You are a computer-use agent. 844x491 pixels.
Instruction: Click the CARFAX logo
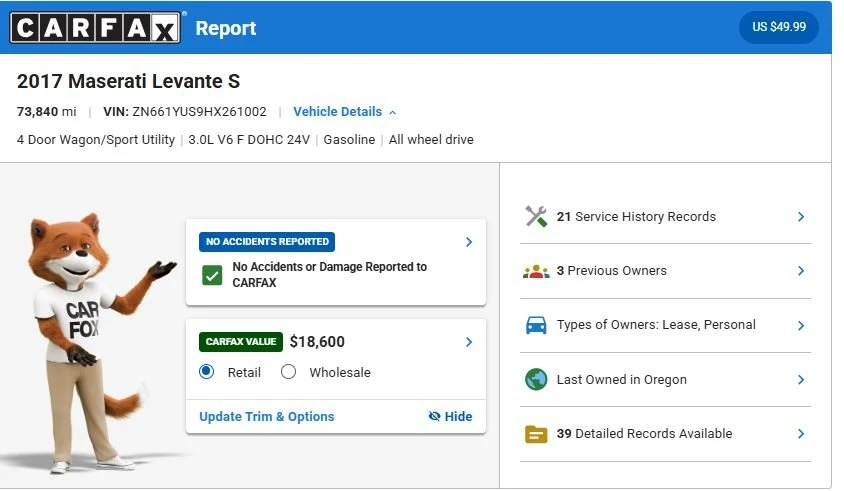click(x=95, y=27)
